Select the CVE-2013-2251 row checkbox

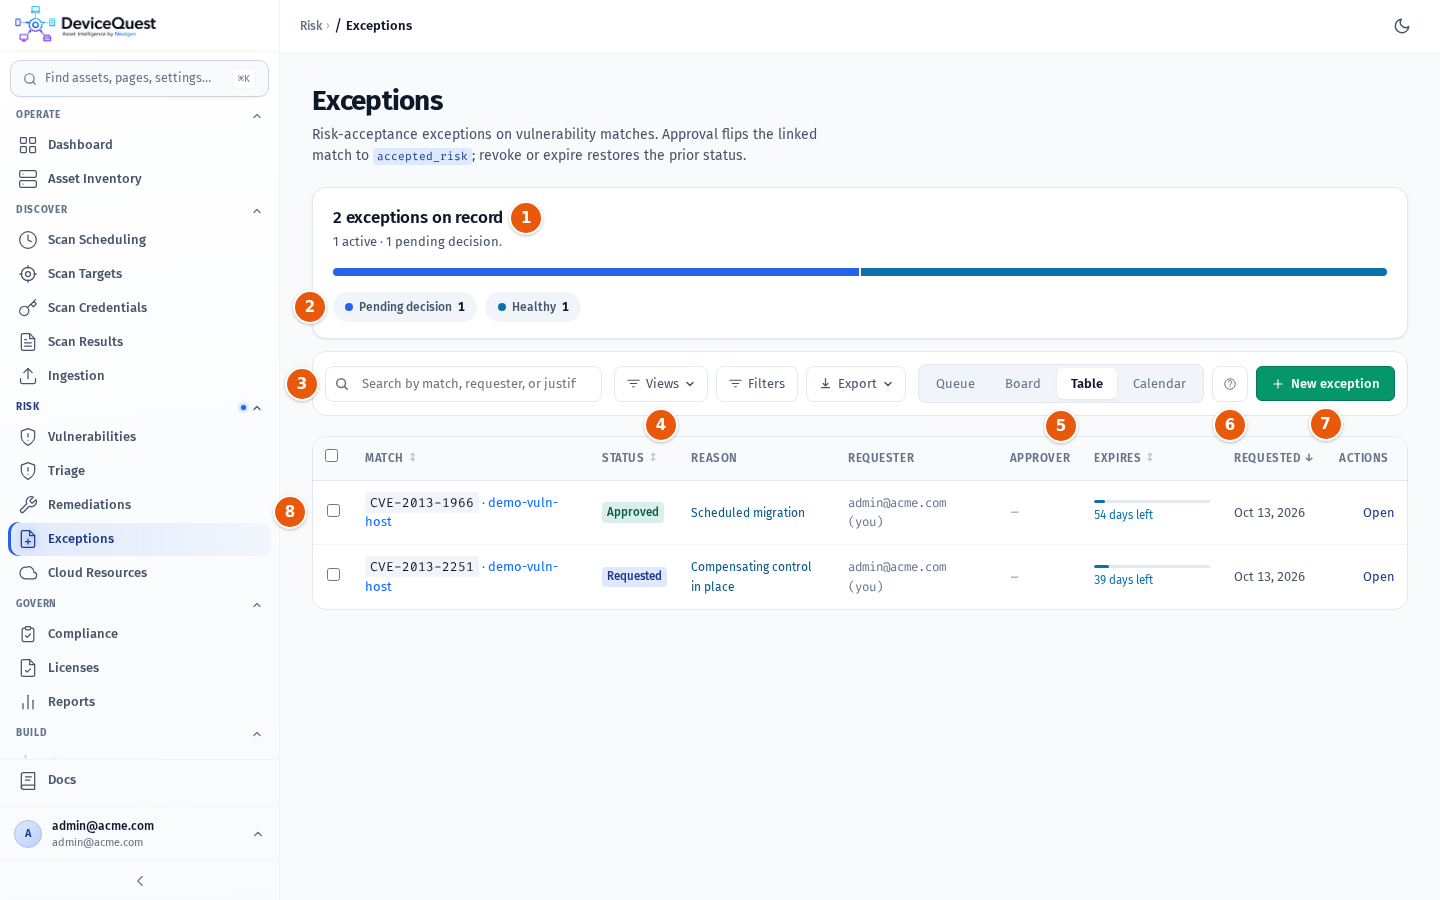point(334,575)
